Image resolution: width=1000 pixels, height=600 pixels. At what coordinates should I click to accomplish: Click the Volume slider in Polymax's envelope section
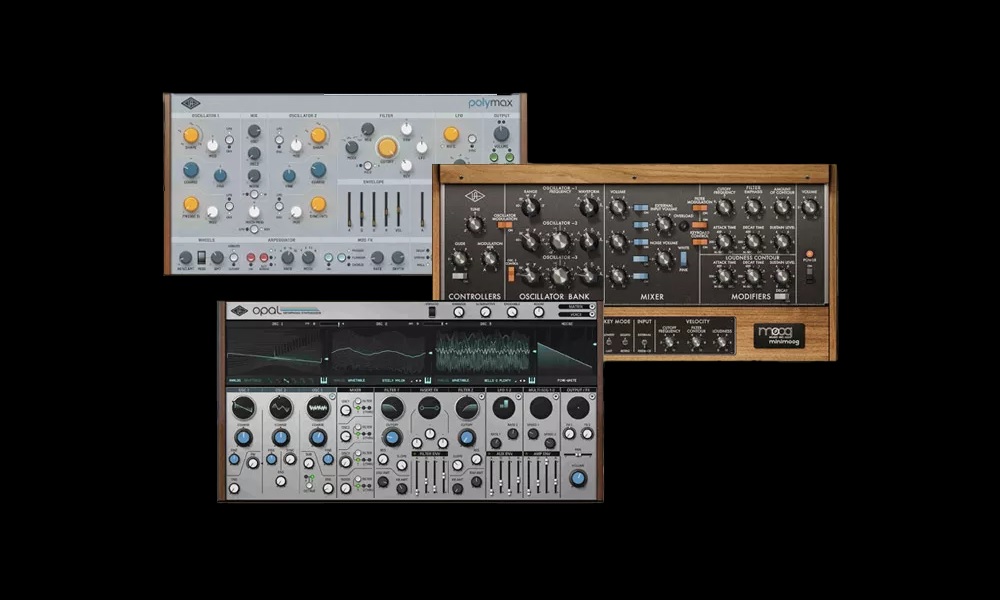pyautogui.click(x=400, y=209)
